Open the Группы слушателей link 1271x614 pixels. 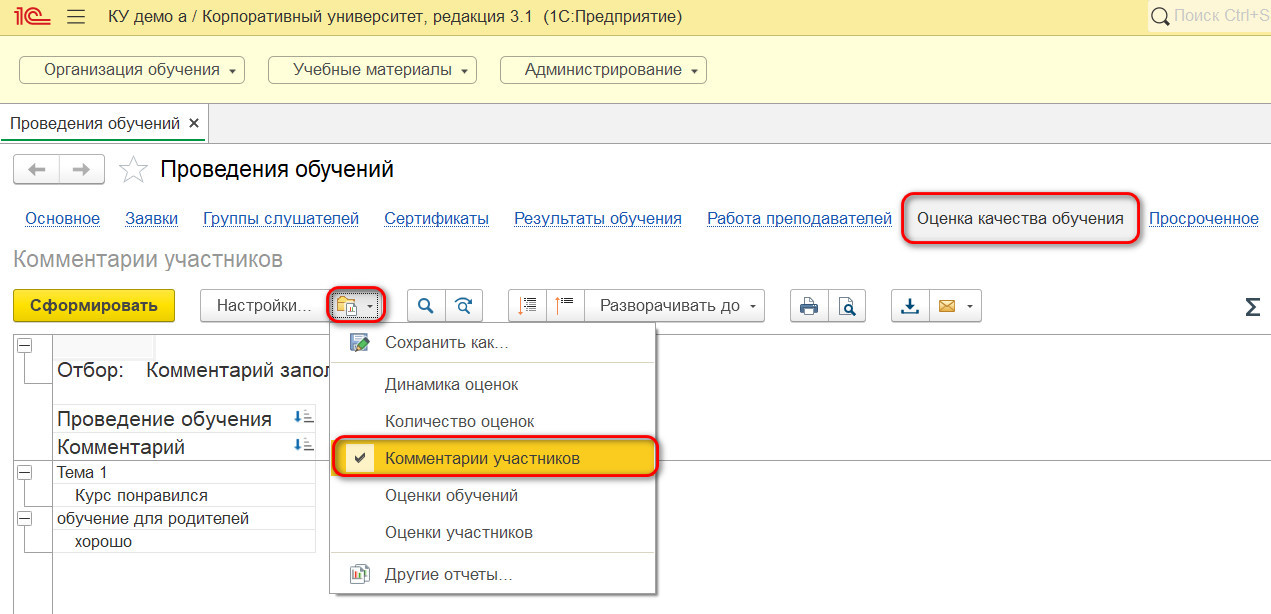[281, 218]
